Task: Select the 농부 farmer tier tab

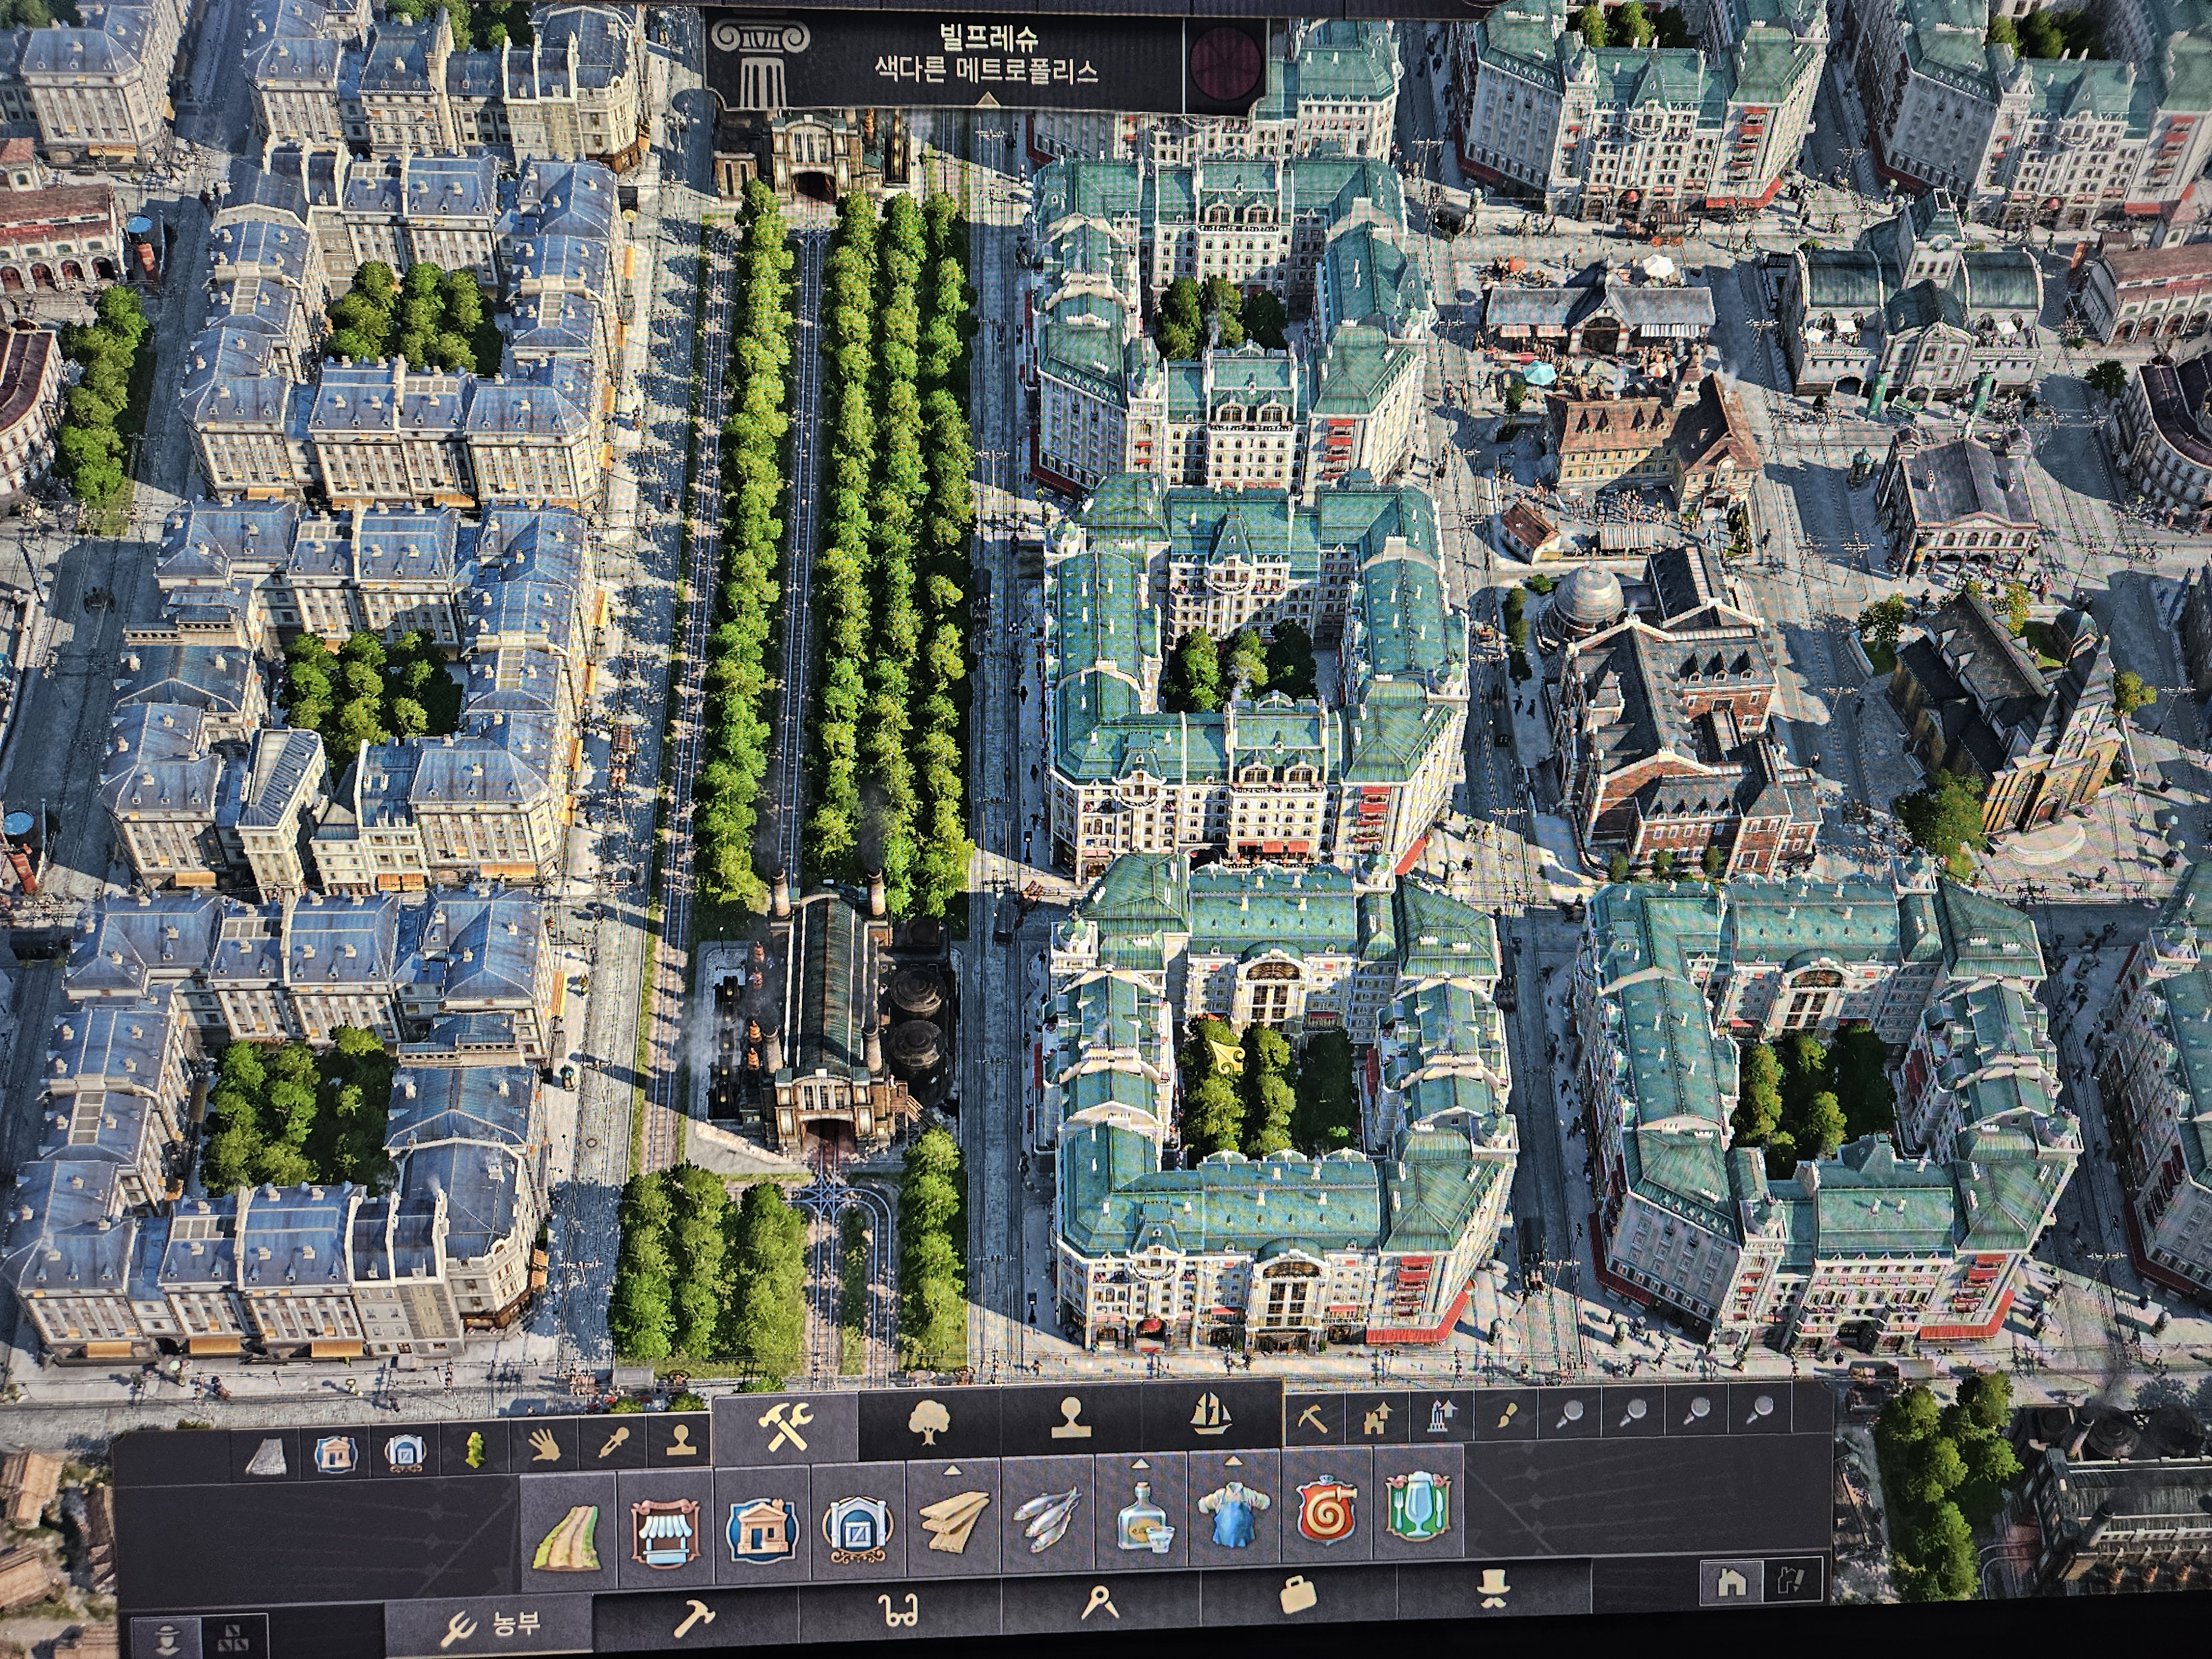Action: point(491,1624)
